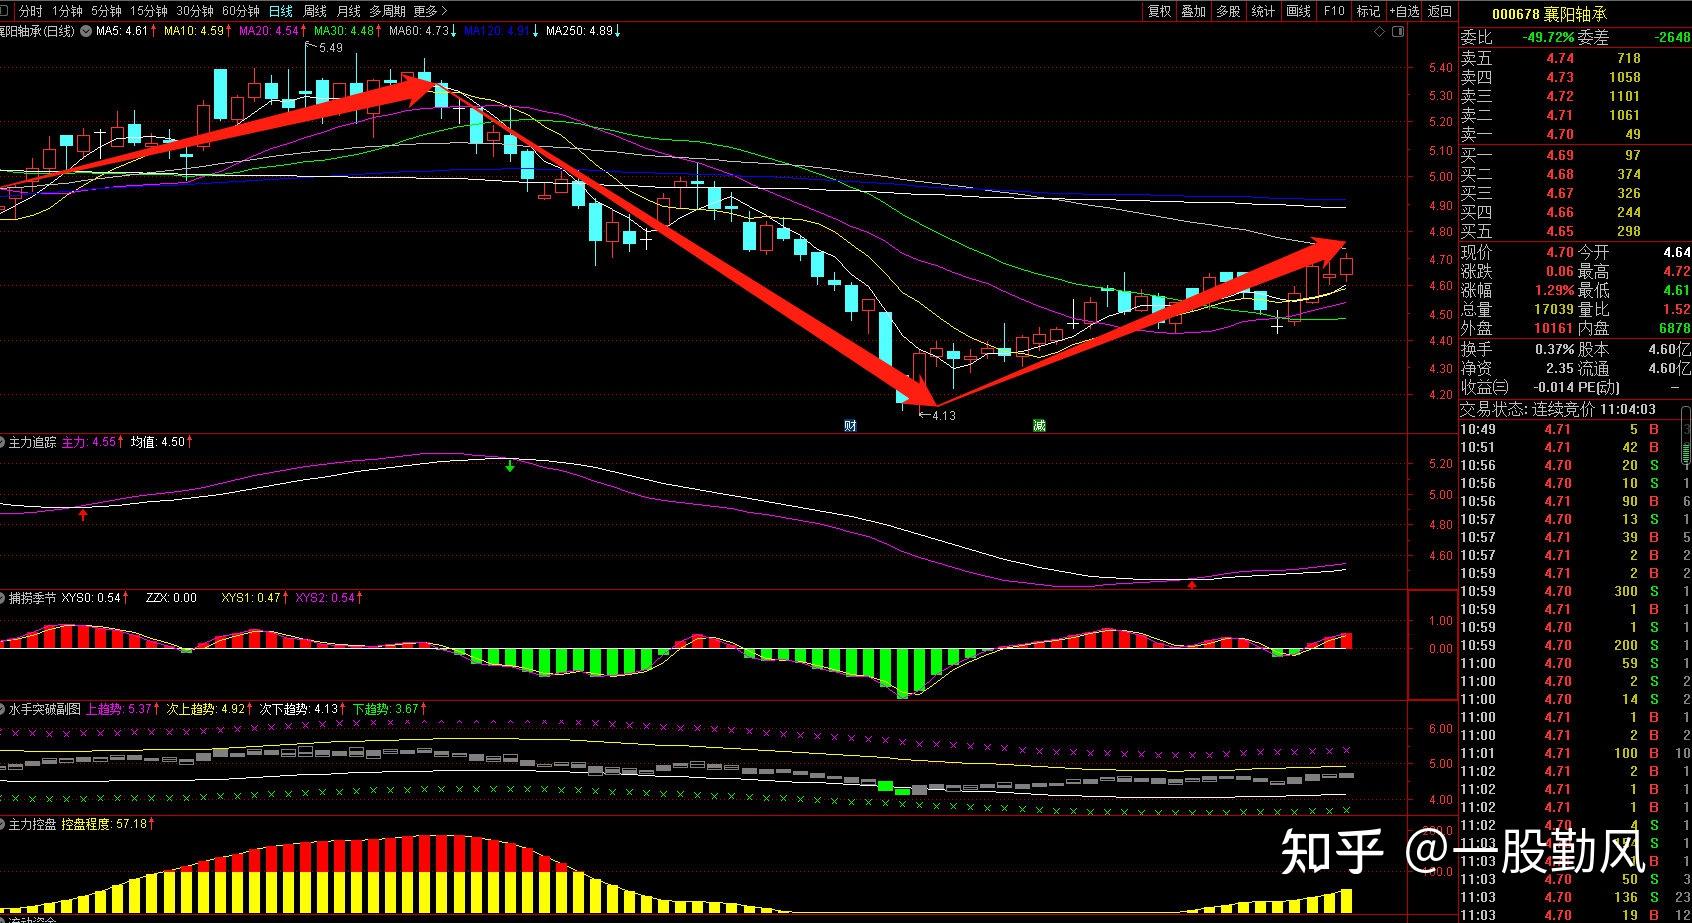Click the 叠加 overlay button
Viewport: 1692px width, 923px height.
click(1194, 11)
